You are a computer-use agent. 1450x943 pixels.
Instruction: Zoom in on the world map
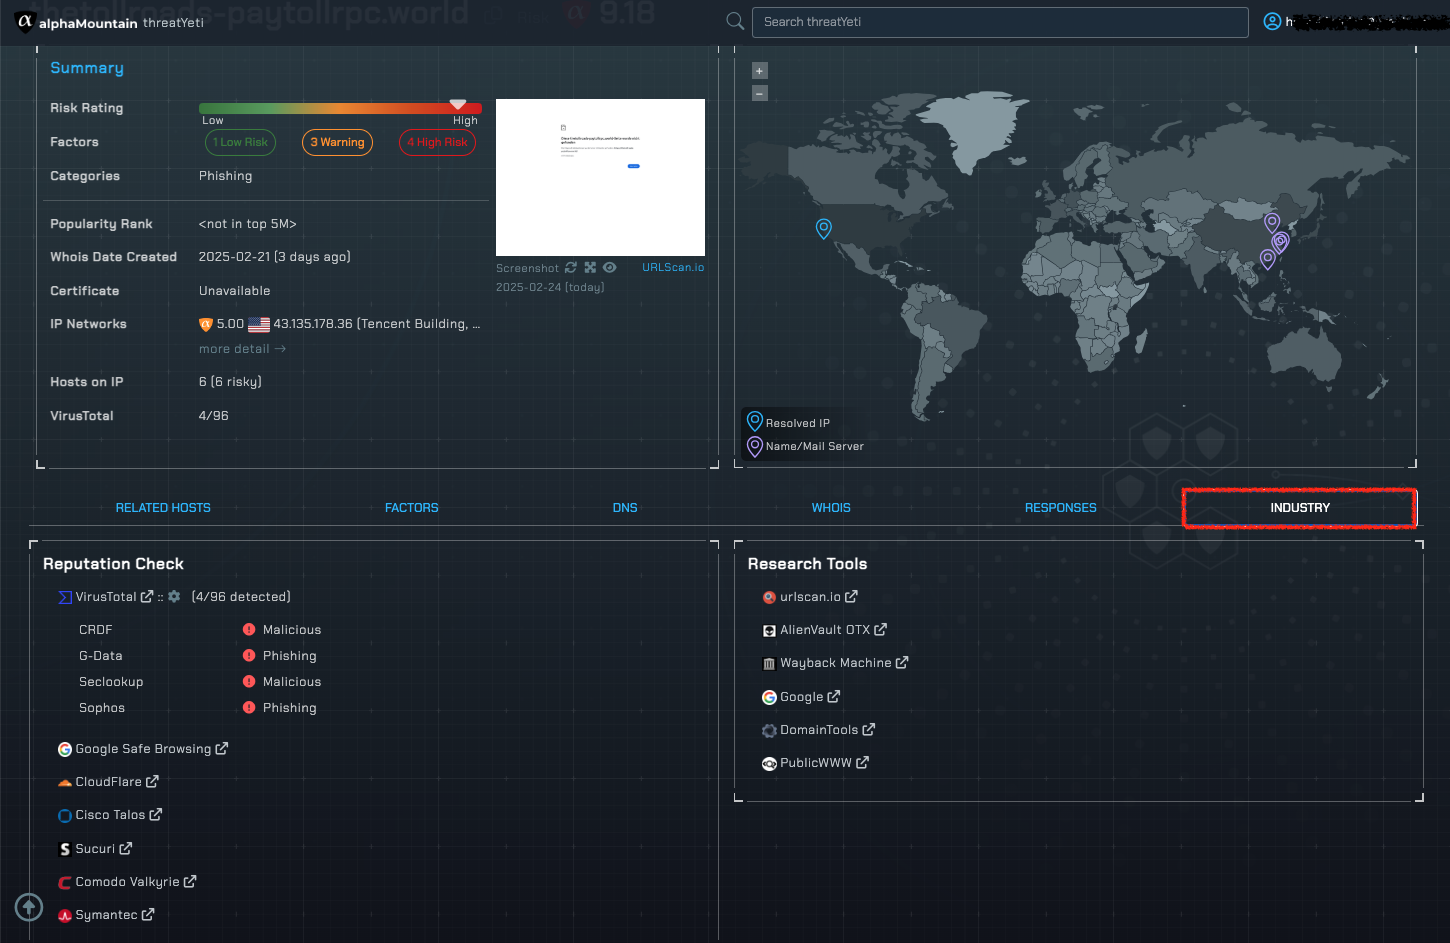(x=760, y=71)
